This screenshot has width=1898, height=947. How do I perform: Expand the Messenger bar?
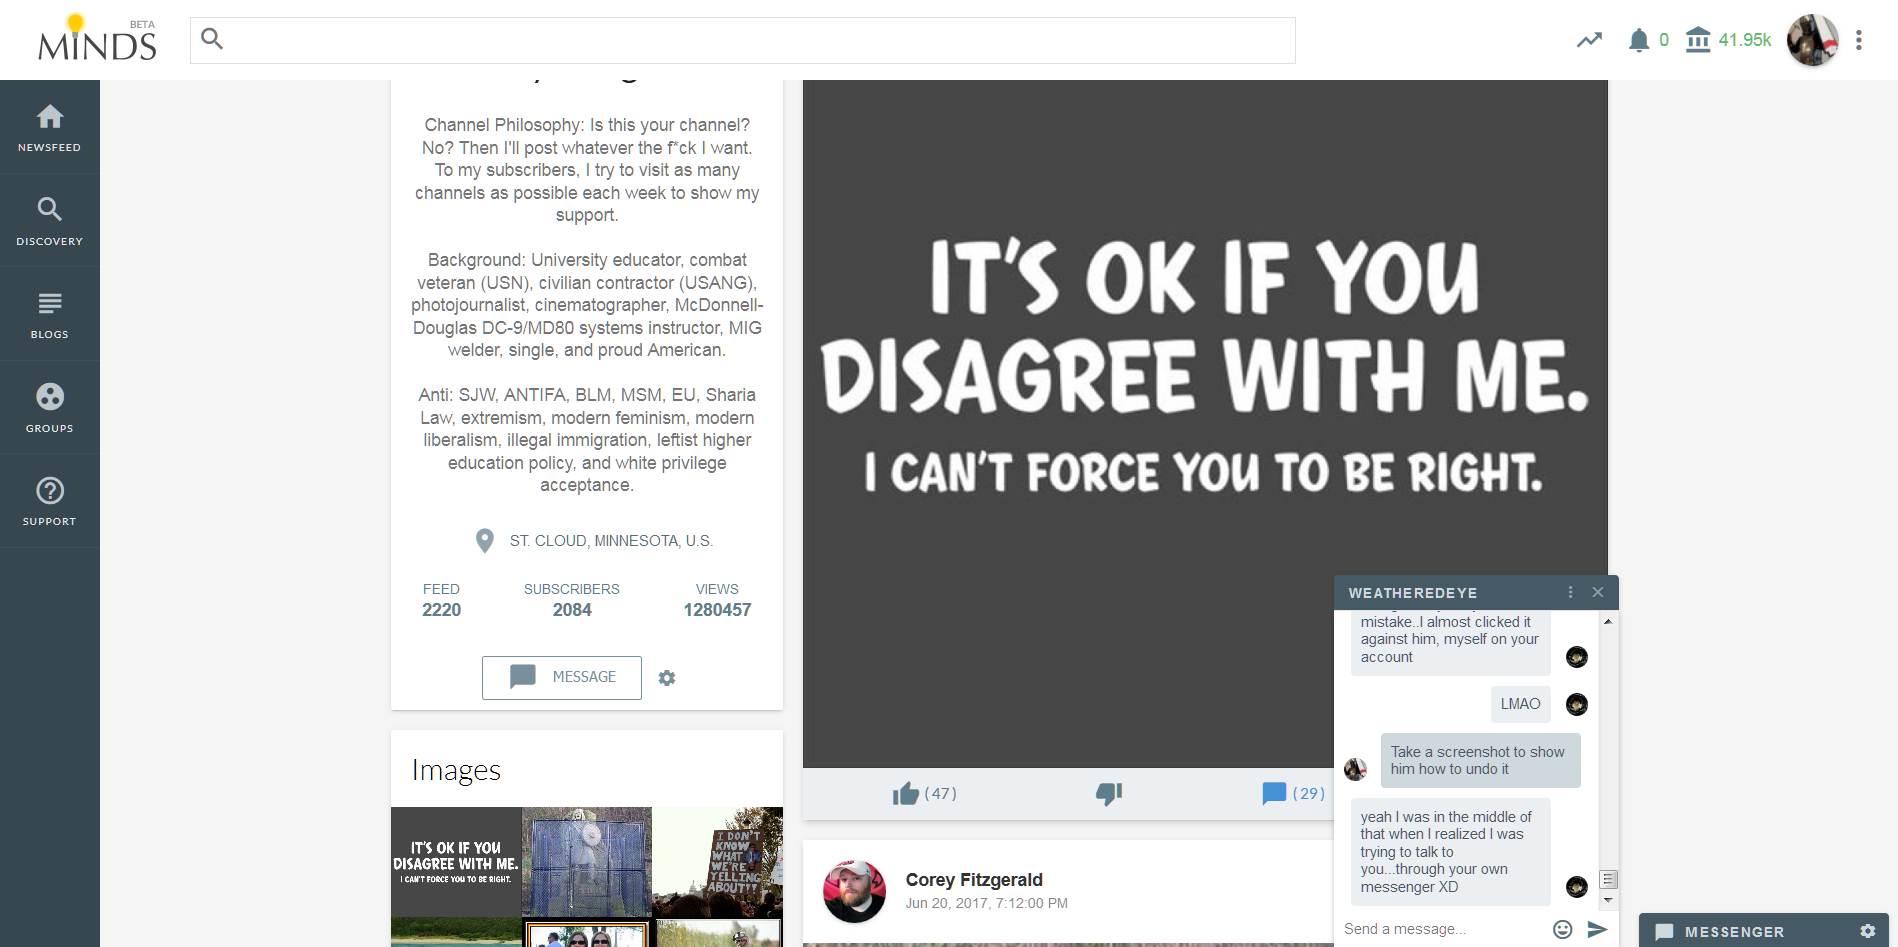point(1734,932)
